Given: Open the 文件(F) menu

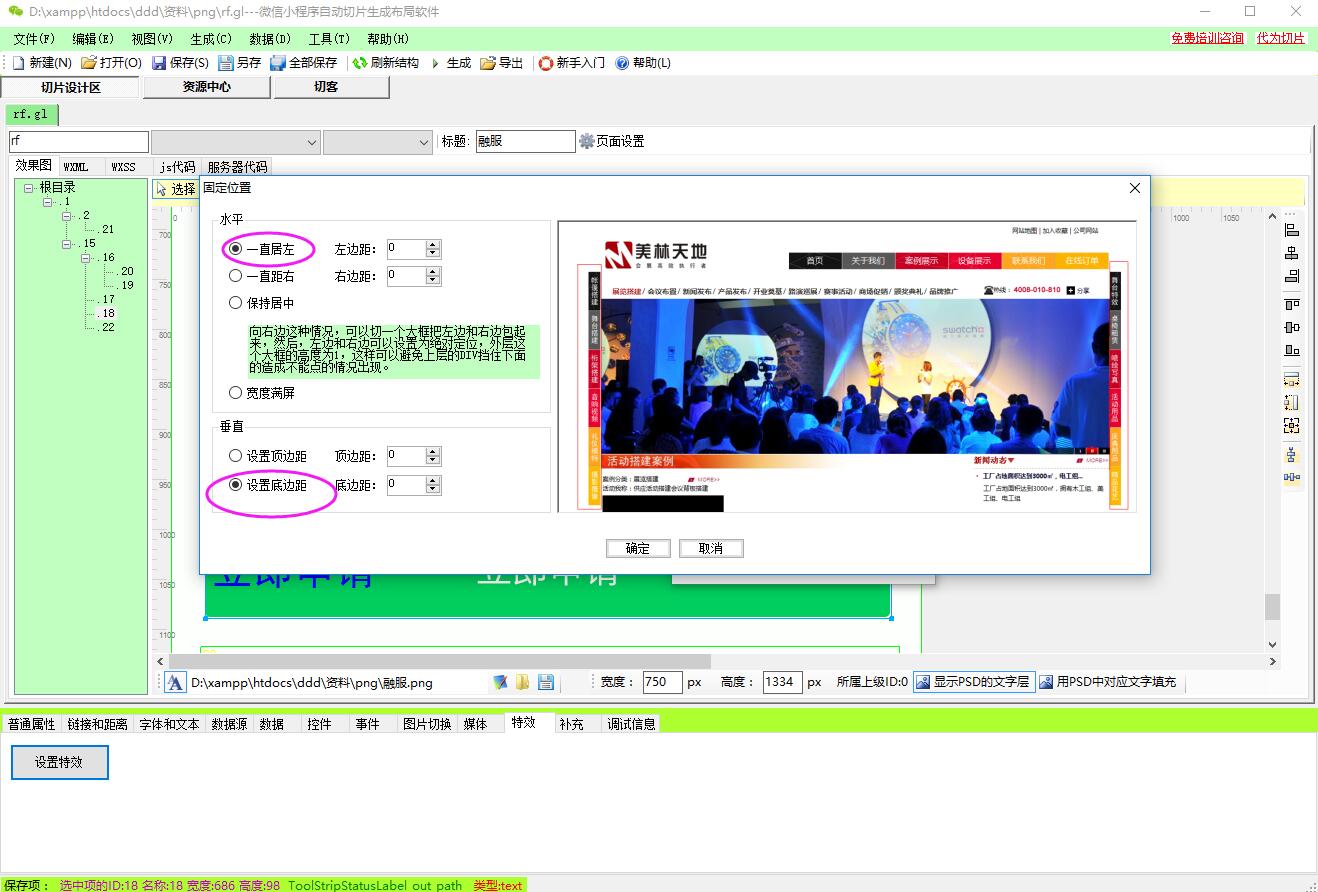Looking at the screenshot, I should point(34,39).
